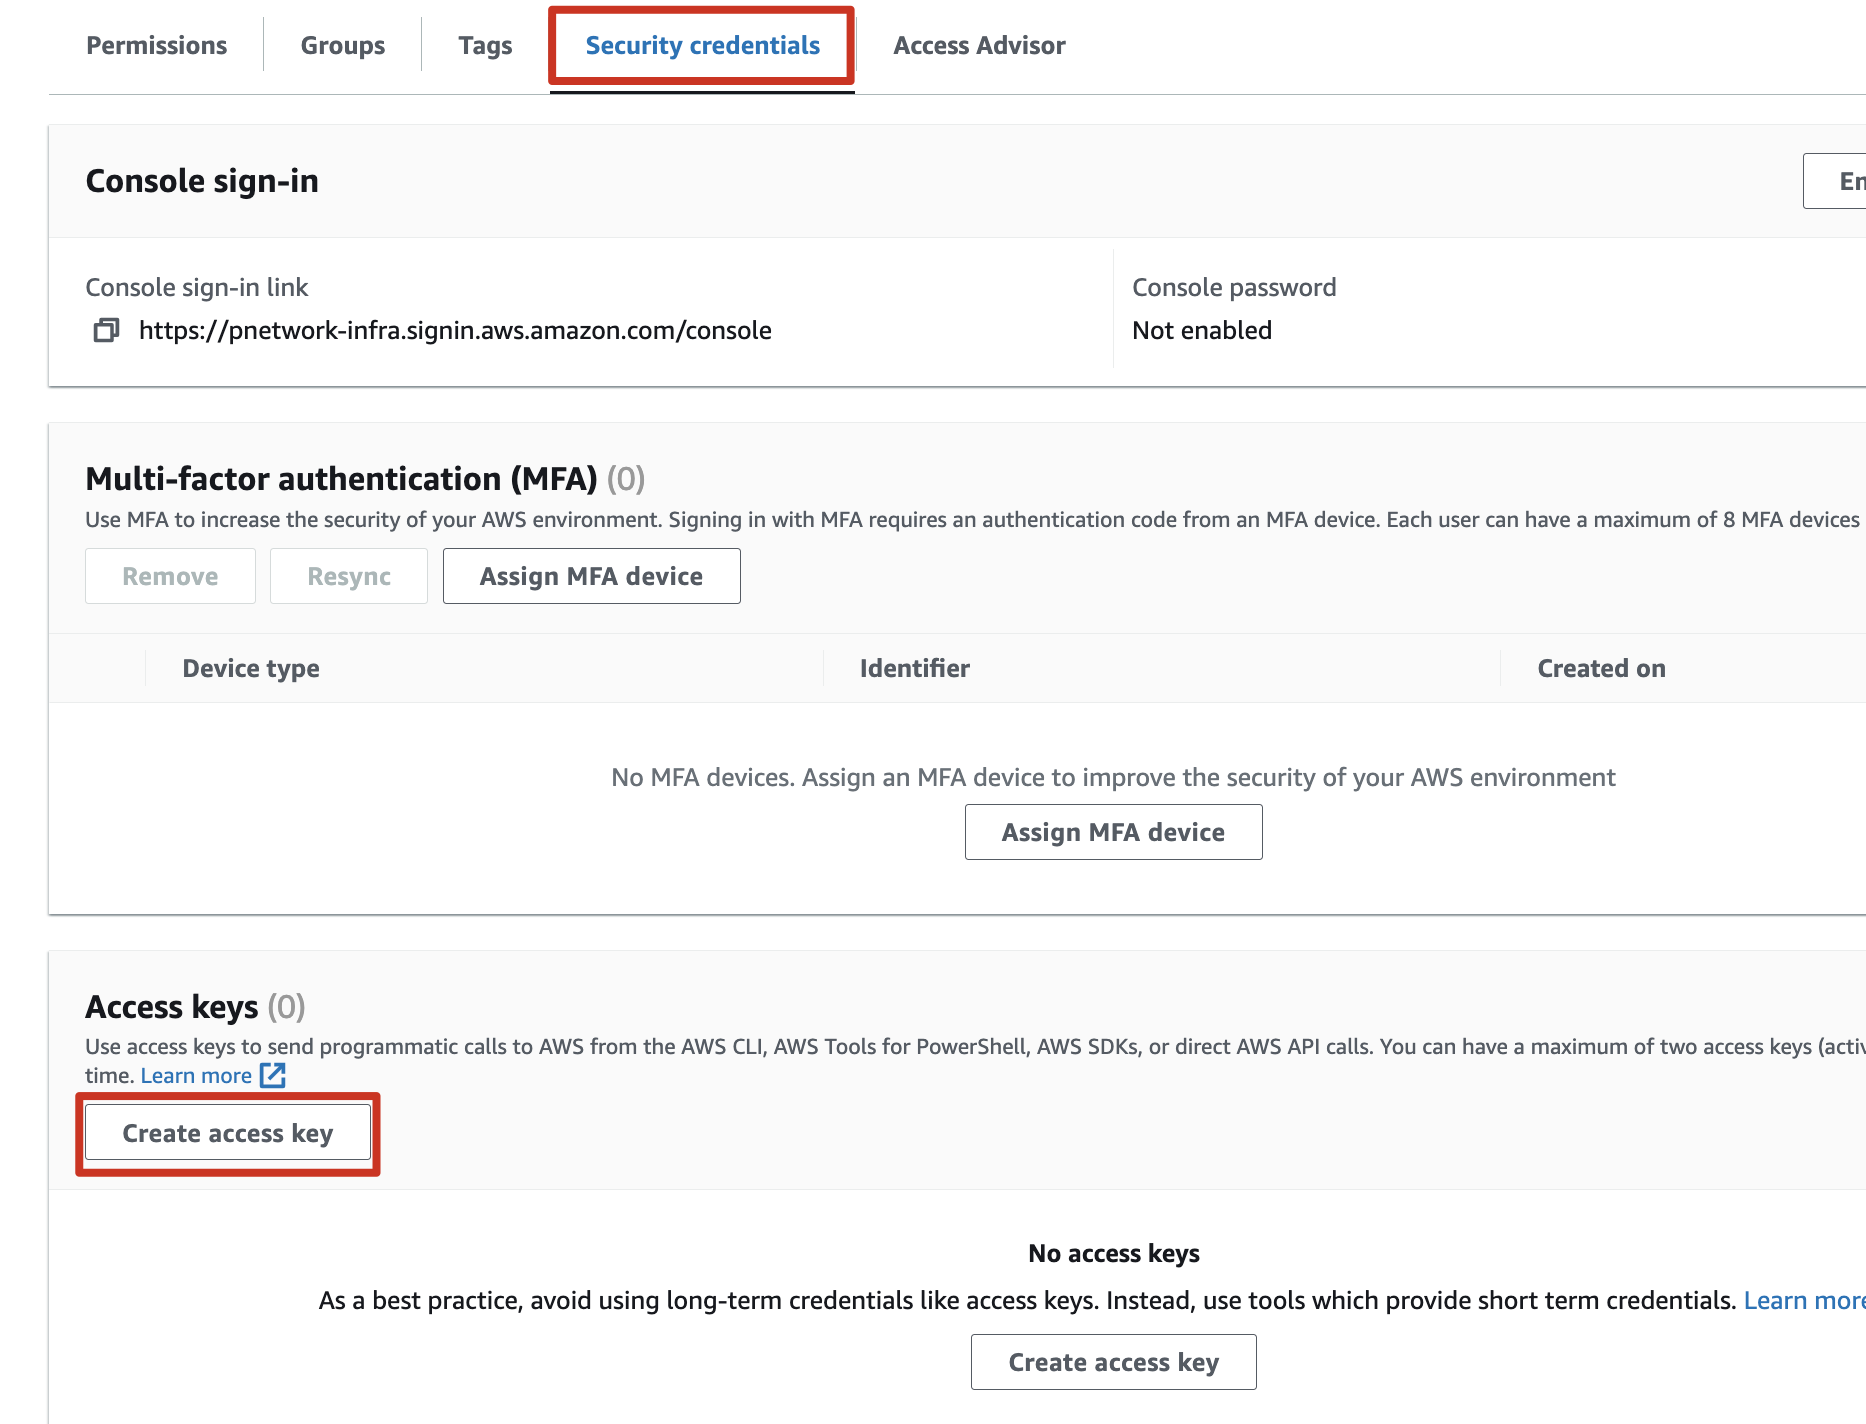
Task: Sort by Identifier column header
Action: coord(915,668)
